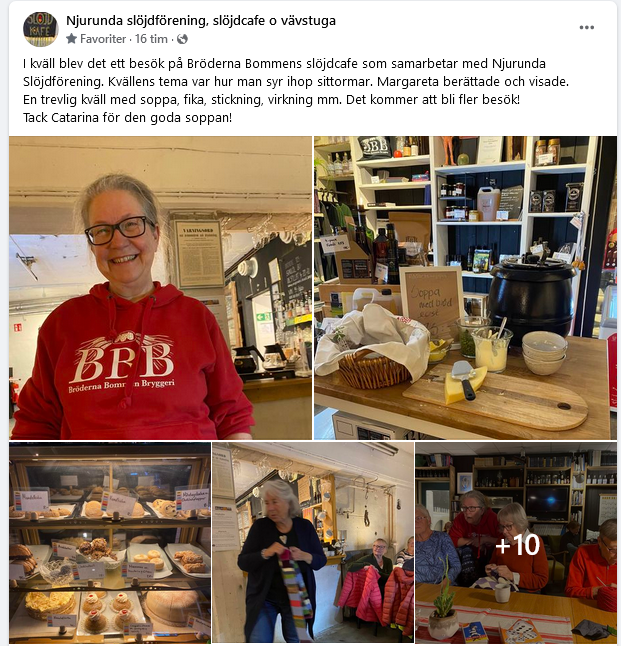Click the Sköjd Kafé page profile picture
The height and width of the screenshot is (646, 621).
click(x=40, y=29)
